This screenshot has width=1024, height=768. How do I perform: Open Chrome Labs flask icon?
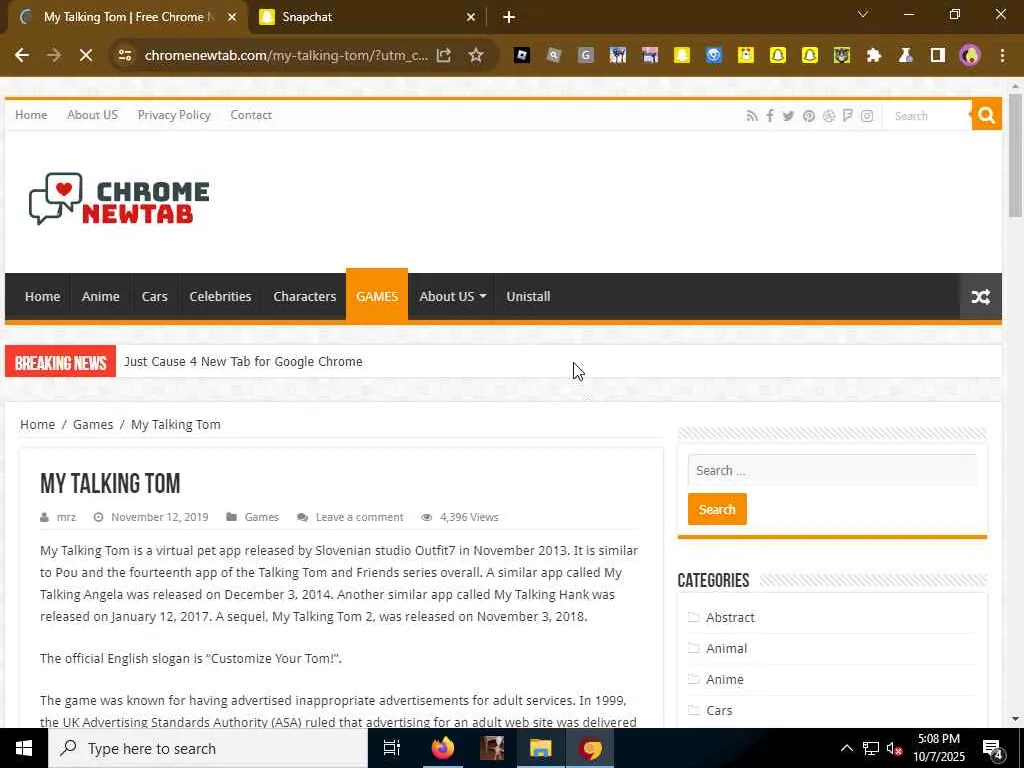point(906,56)
